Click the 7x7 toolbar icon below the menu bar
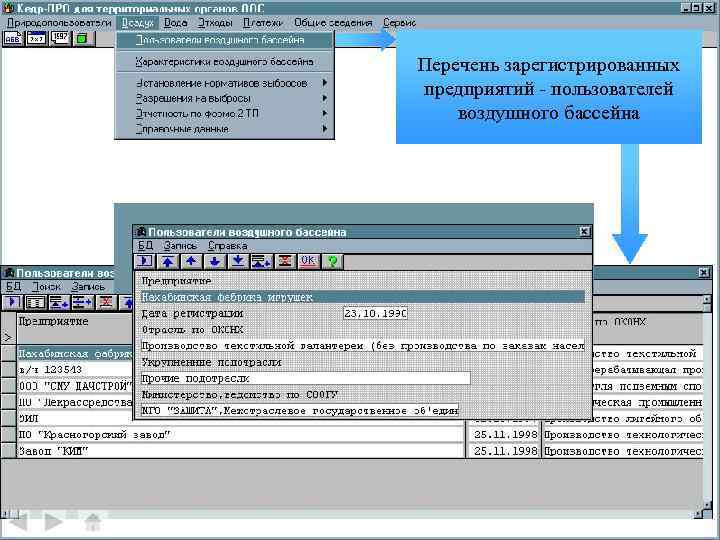 pos(36,38)
